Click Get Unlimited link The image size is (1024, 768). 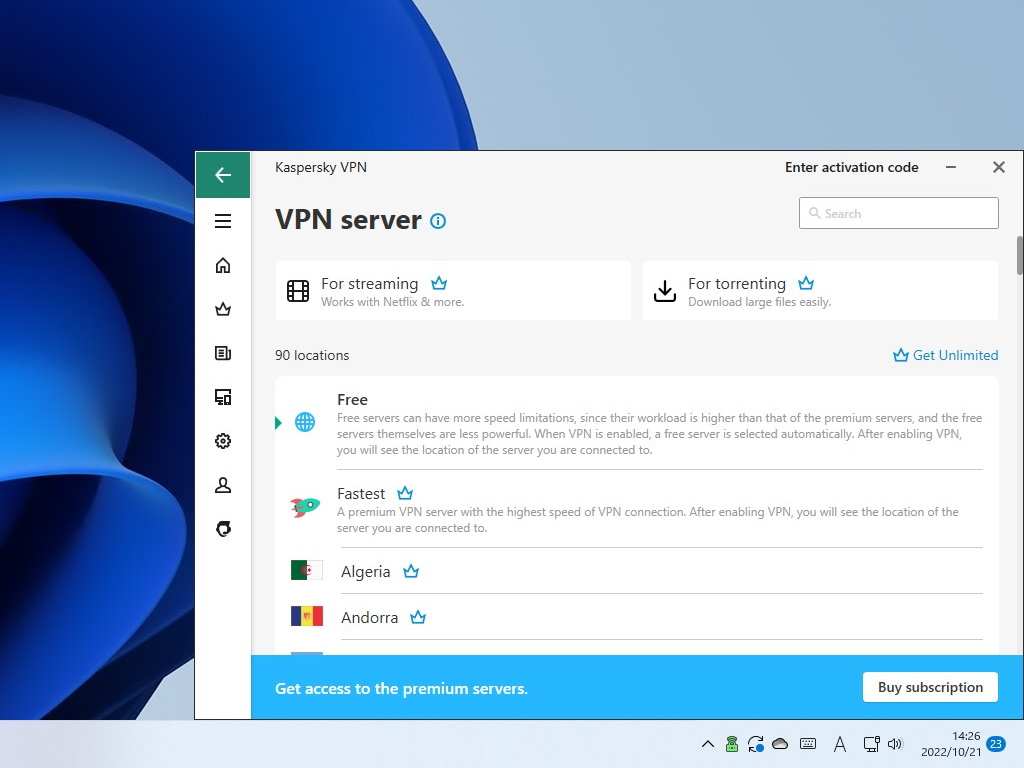[946, 355]
